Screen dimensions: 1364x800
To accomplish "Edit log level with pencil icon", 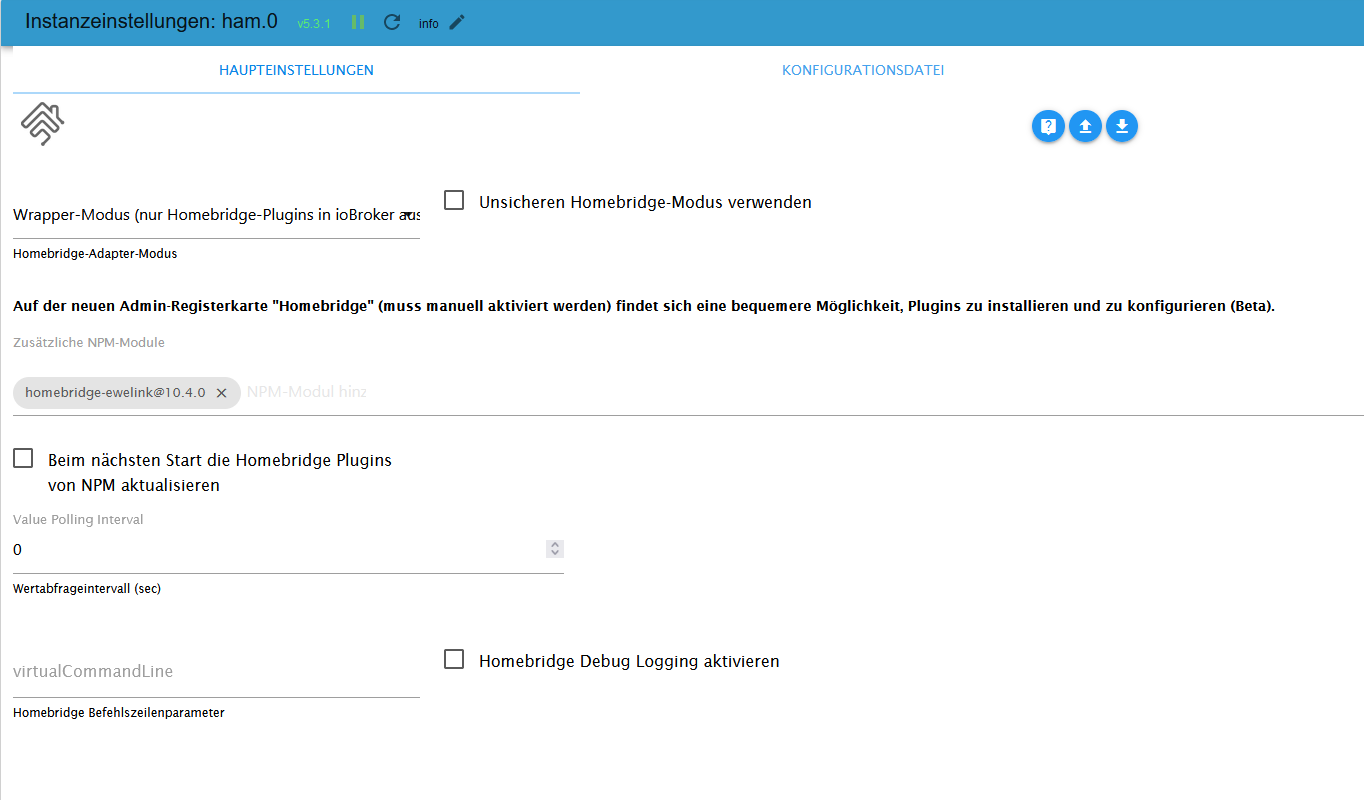I will (457, 22).
